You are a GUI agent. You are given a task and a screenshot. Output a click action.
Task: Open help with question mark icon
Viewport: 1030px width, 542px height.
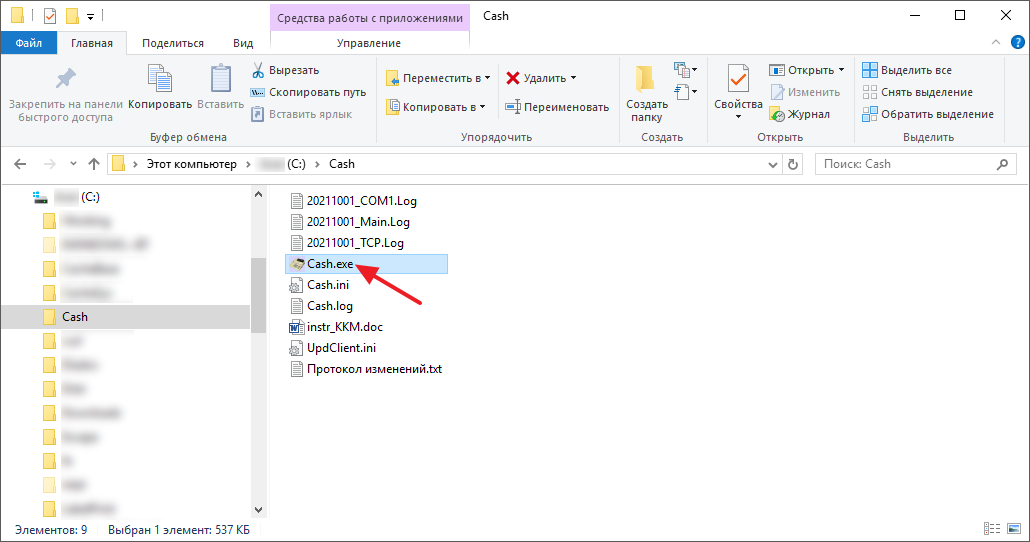tap(1018, 43)
